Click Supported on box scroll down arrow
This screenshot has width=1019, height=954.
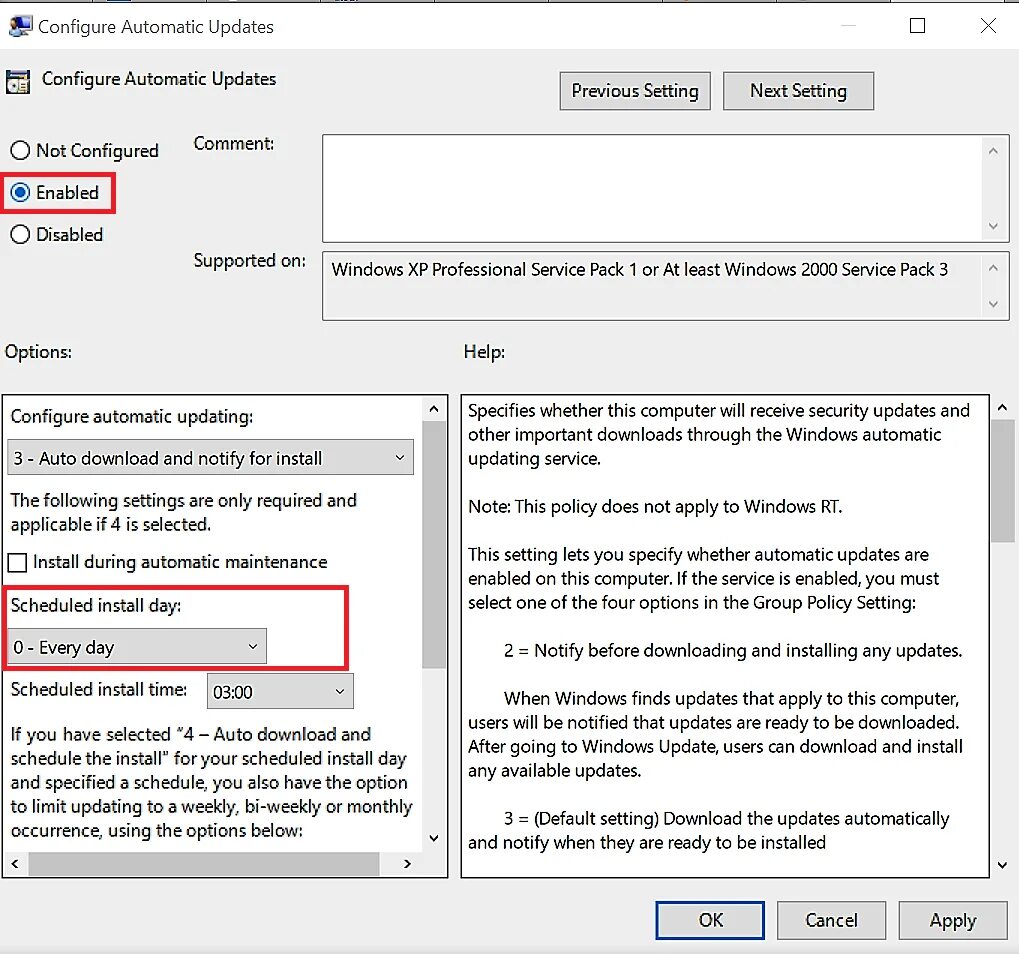click(993, 303)
